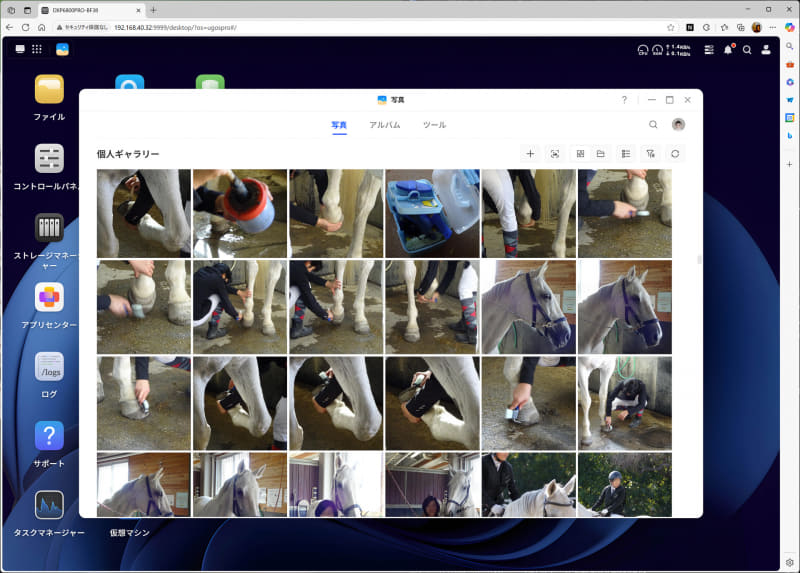Open the notifications bell
The width and height of the screenshot is (800, 573).
(728, 49)
